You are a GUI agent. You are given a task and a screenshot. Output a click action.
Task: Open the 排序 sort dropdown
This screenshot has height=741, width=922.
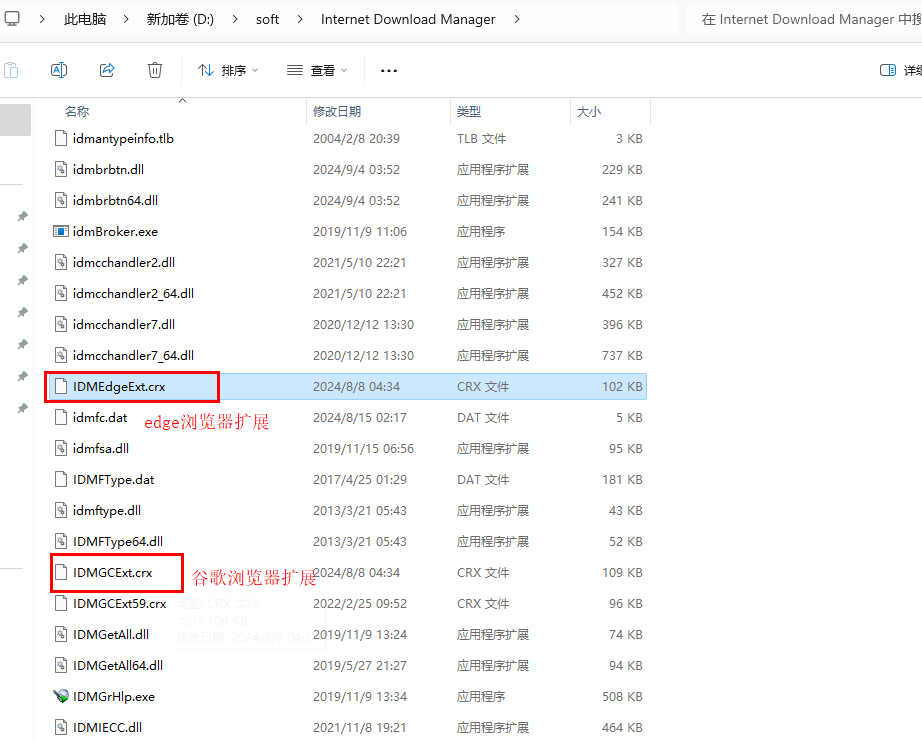coord(228,71)
